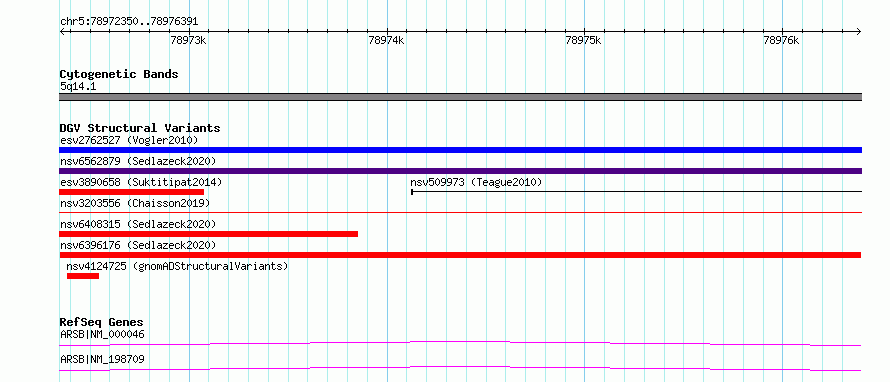Click the black nsv509973 variant line
The width and height of the screenshot is (890, 382).
click(x=636, y=192)
